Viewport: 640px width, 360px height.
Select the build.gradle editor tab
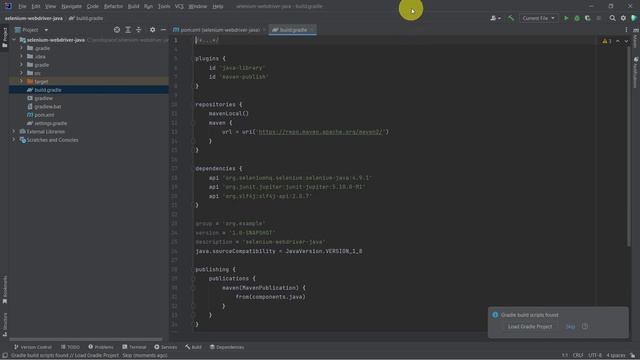(x=292, y=30)
